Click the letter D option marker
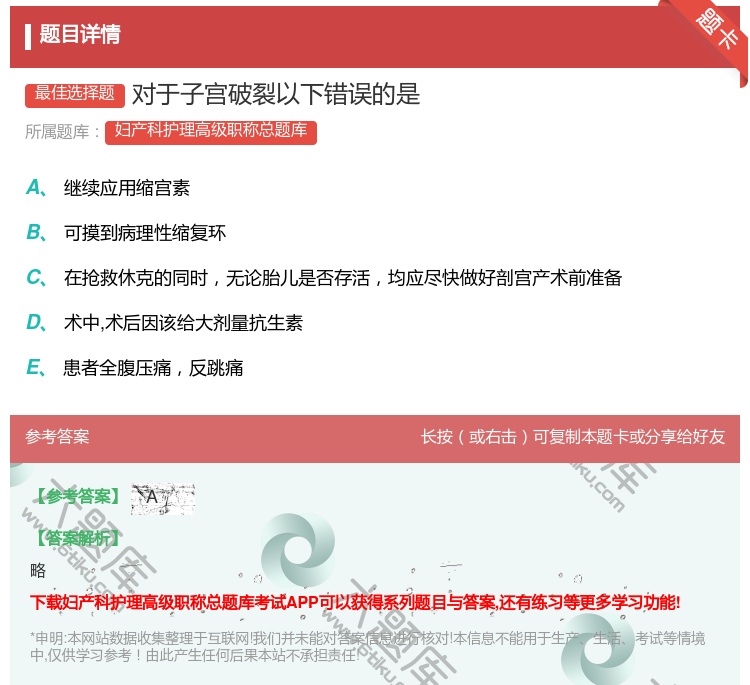This screenshot has width=750, height=685. (x=36, y=323)
